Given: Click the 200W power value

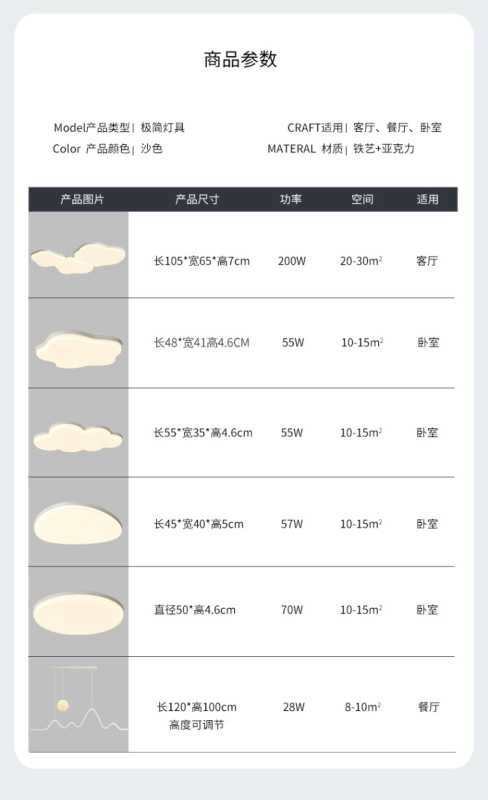Looking at the screenshot, I should (x=292, y=261).
